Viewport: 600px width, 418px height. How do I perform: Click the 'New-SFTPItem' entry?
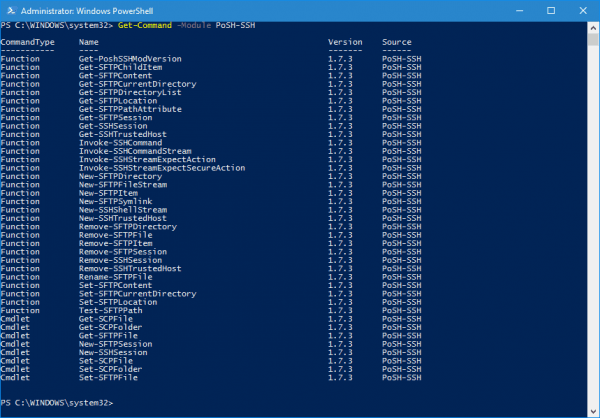(x=108, y=193)
